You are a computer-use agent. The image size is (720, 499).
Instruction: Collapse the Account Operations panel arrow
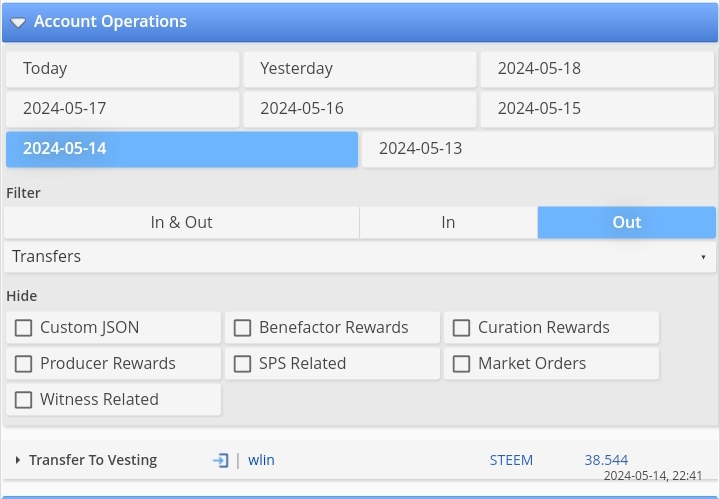click(x=18, y=22)
